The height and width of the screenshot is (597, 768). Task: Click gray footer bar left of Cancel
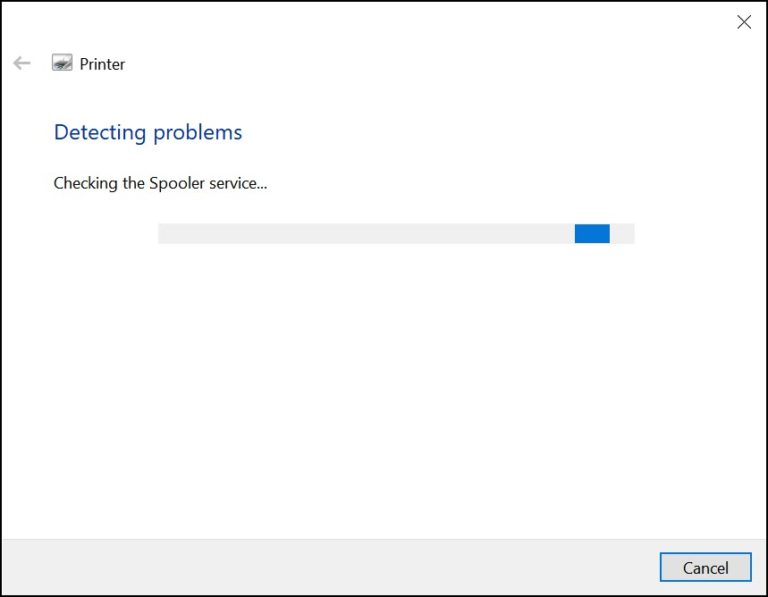click(320, 567)
